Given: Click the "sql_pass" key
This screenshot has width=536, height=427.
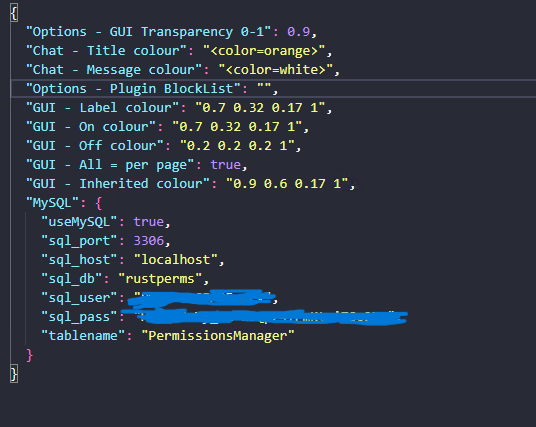Looking at the screenshot, I should coord(80,317).
